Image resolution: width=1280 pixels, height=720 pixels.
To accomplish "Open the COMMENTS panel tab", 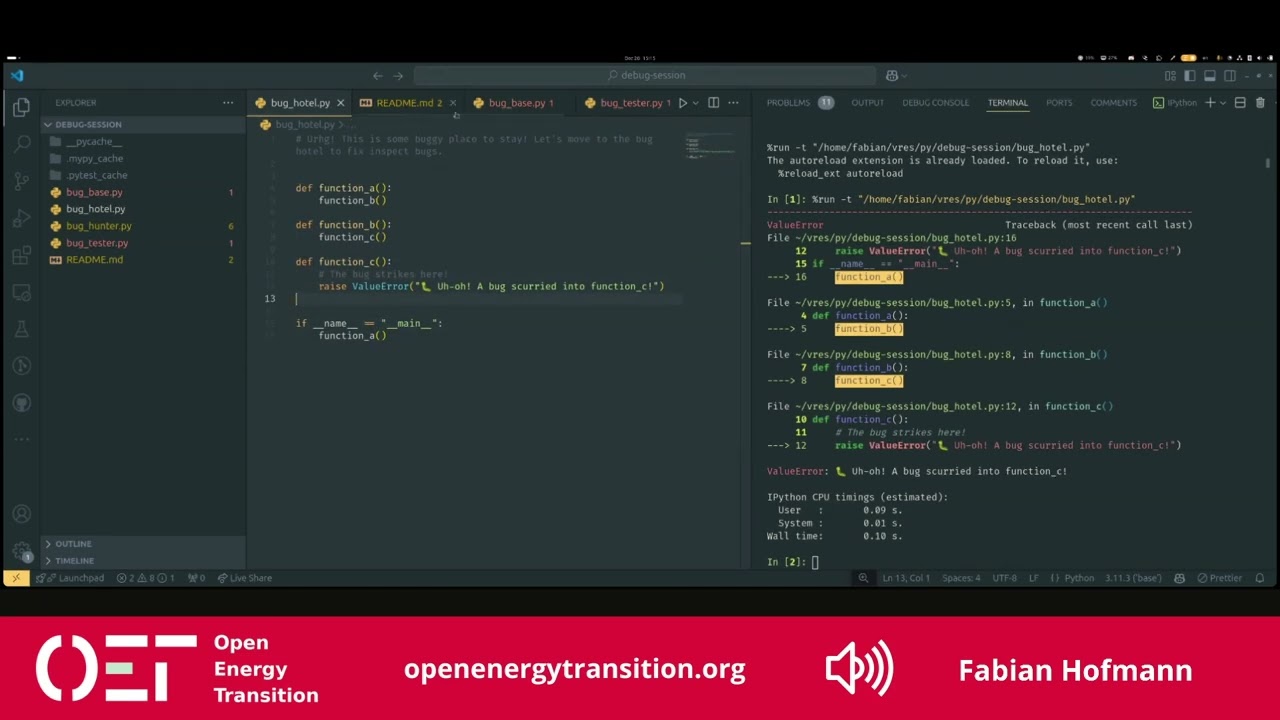I will click(x=1113, y=102).
